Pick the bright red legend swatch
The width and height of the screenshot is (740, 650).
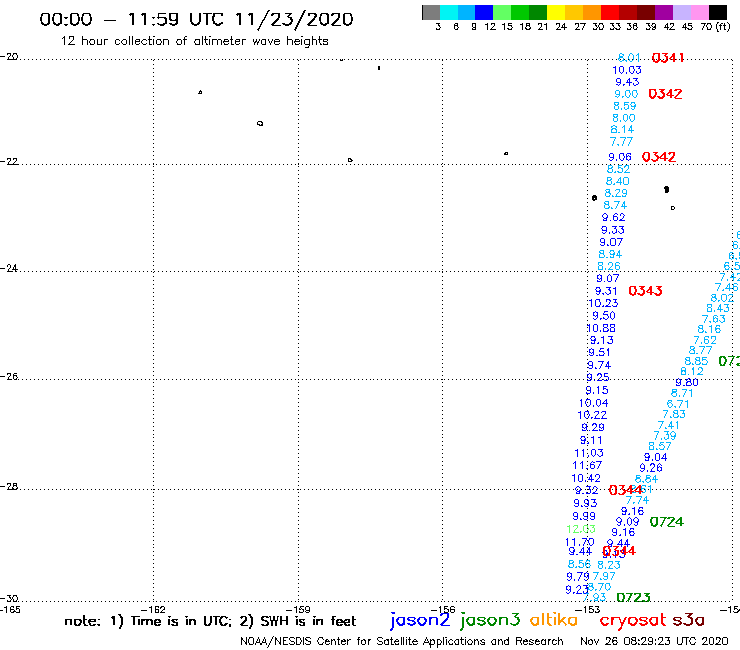610,12
